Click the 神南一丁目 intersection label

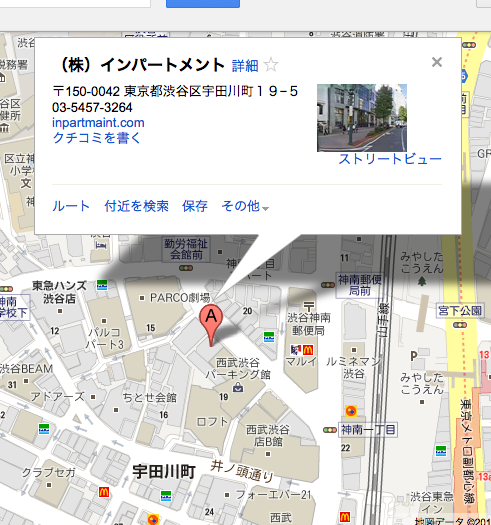coord(368,430)
